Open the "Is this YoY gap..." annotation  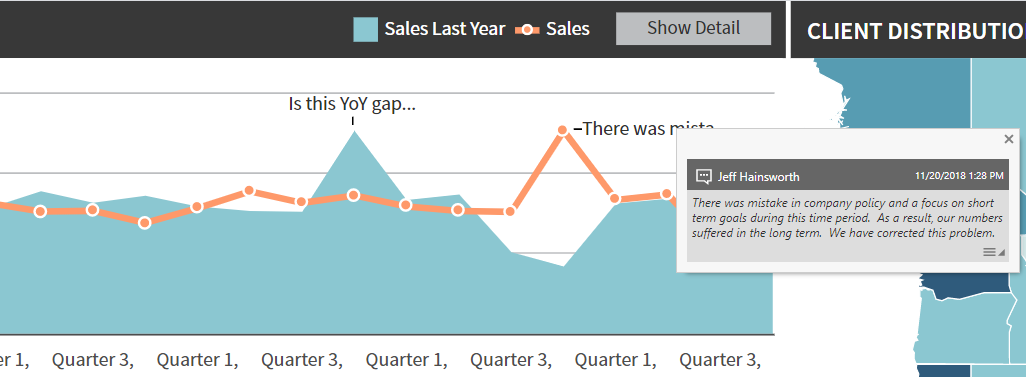coord(351,104)
